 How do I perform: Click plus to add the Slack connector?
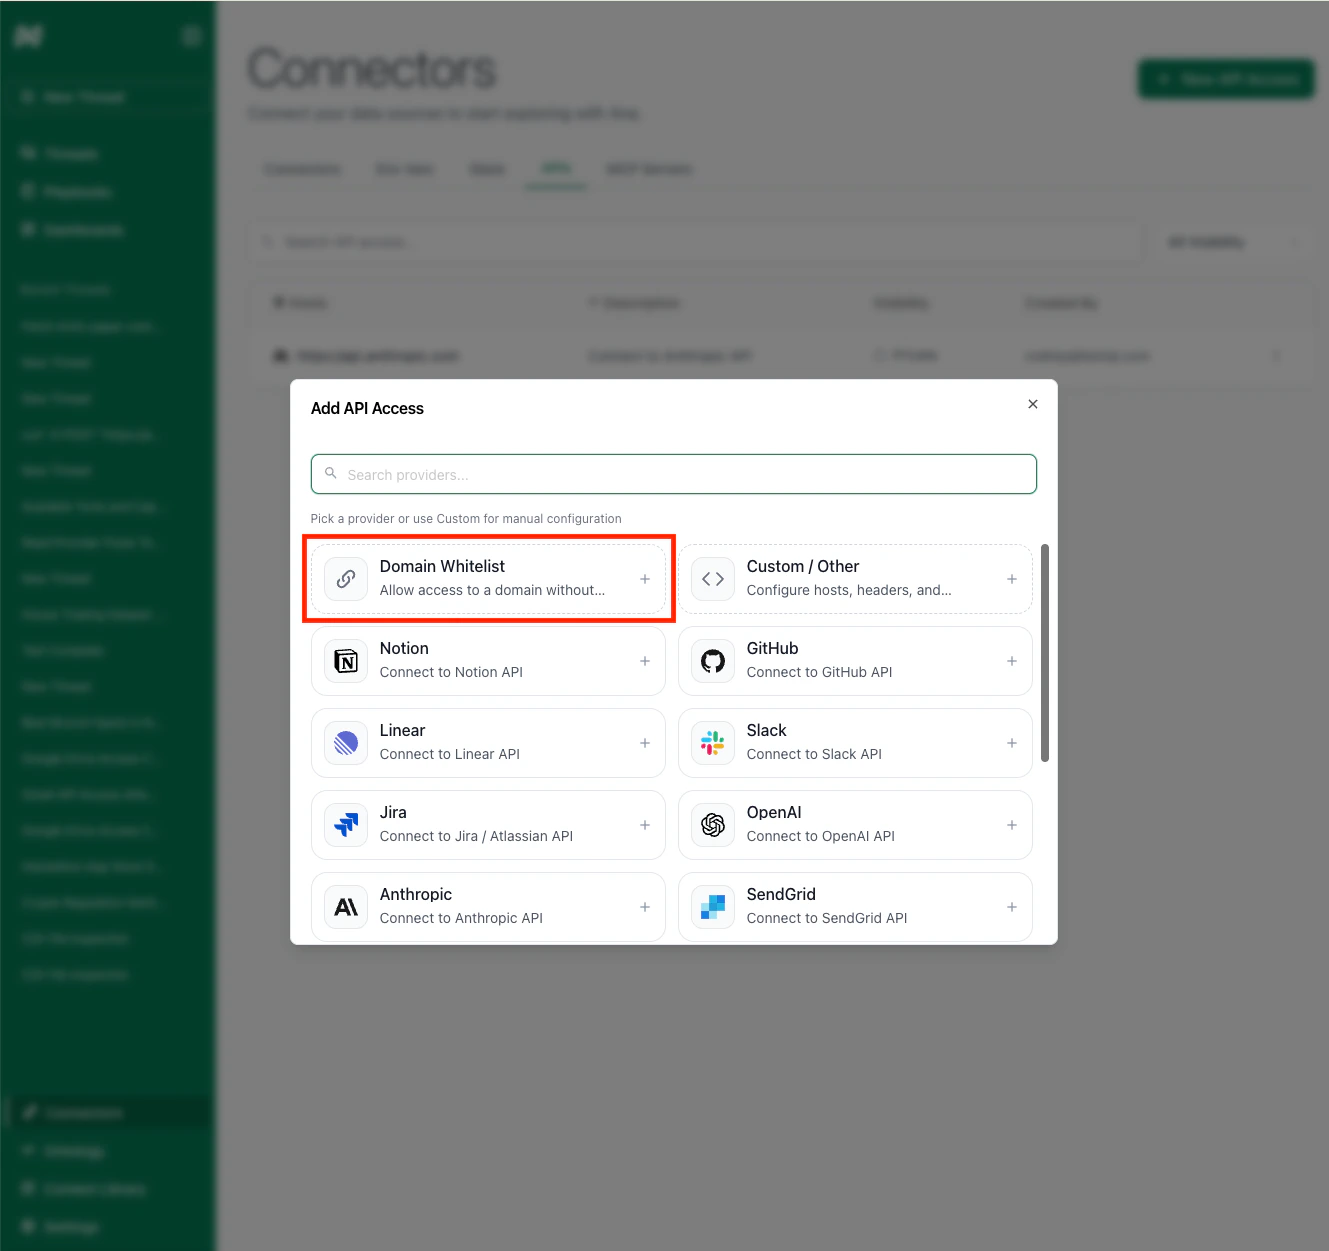point(1011,743)
